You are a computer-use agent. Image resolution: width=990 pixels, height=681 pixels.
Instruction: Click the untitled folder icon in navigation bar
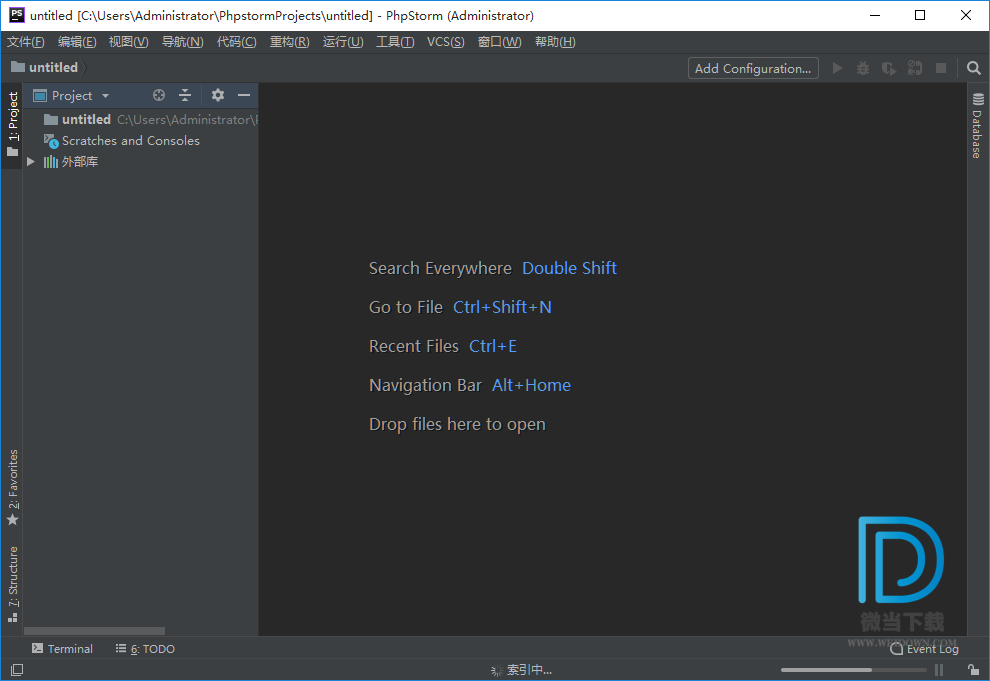click(x=18, y=67)
